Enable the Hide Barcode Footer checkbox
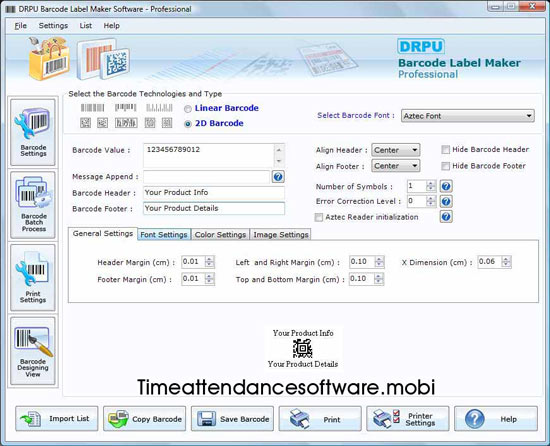Viewport: 550px width, 446px height. pos(445,166)
